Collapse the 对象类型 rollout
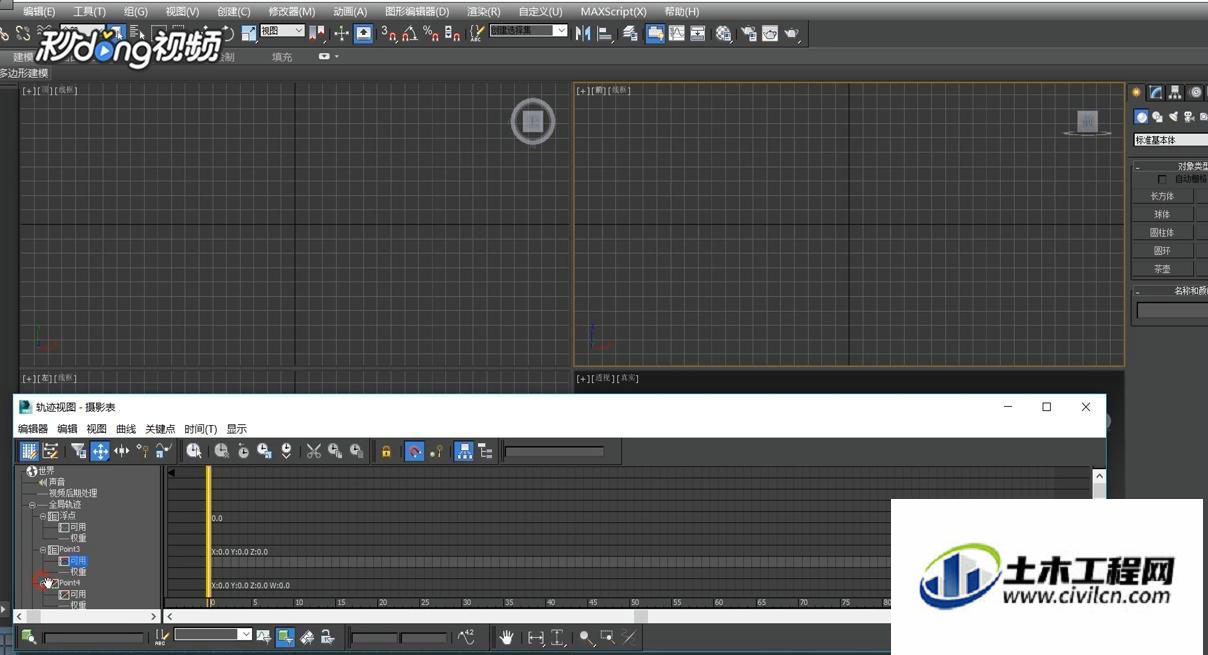Image resolution: width=1208 pixels, height=655 pixels. pos(1171,166)
